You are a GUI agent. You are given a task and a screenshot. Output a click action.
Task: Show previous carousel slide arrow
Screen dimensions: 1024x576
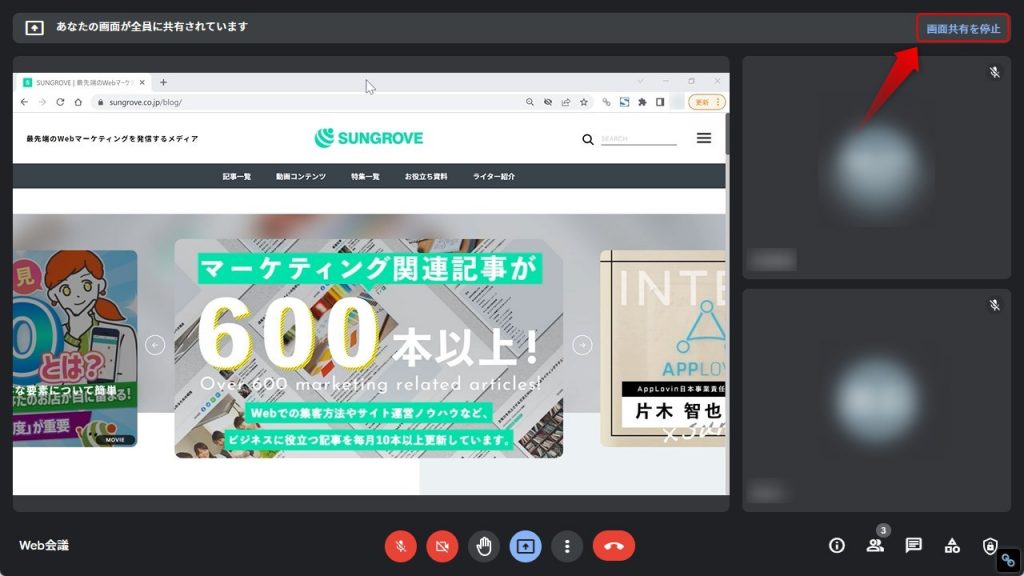click(x=155, y=344)
